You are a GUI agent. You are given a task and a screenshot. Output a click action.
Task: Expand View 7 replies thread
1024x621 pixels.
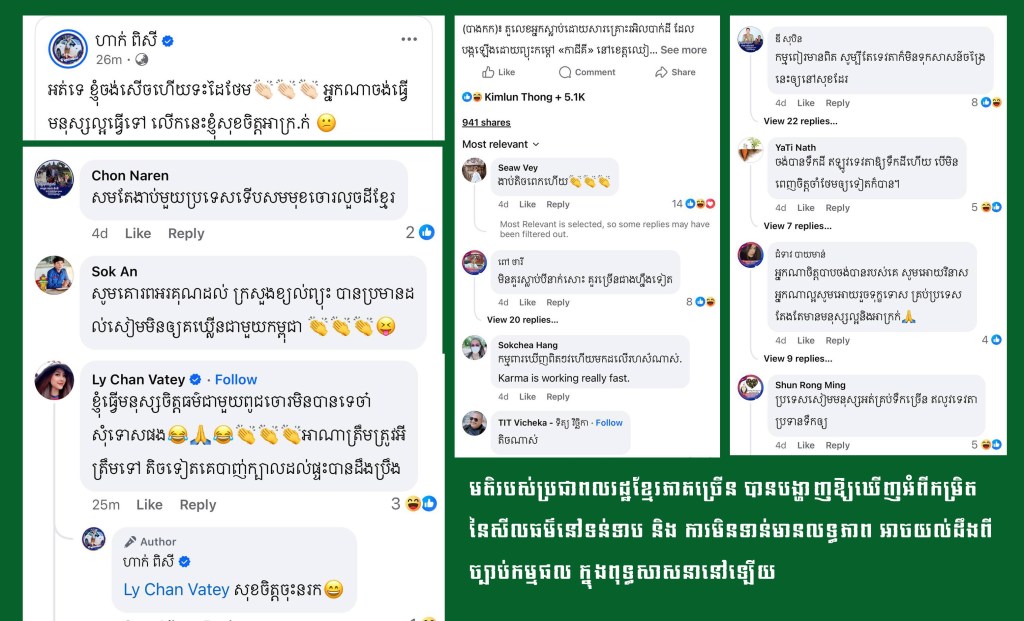(797, 226)
